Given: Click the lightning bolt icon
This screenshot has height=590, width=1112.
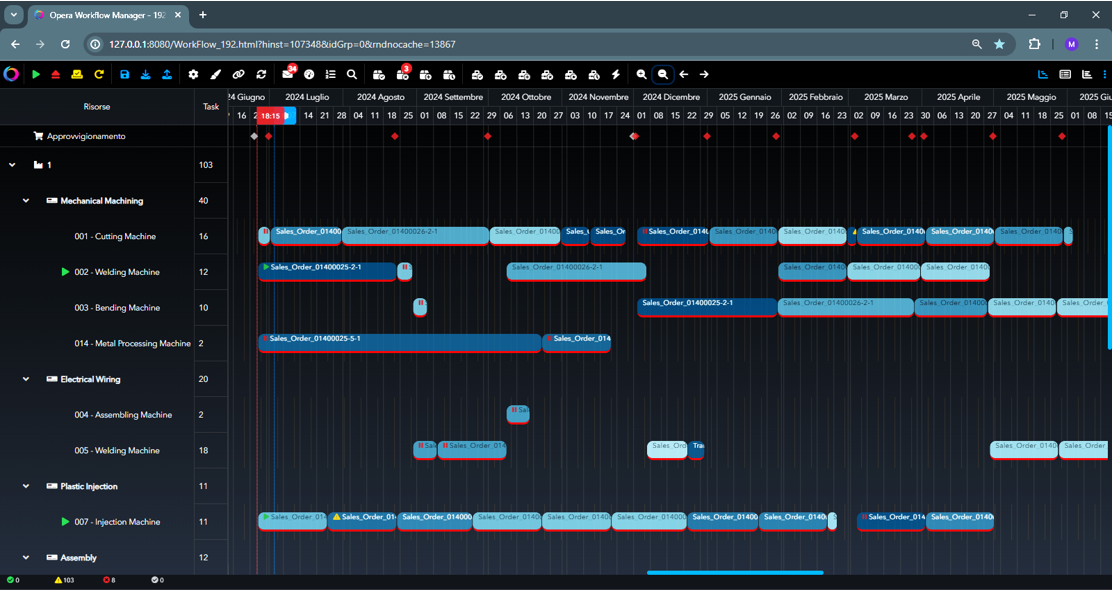Looking at the screenshot, I should click(x=616, y=75).
